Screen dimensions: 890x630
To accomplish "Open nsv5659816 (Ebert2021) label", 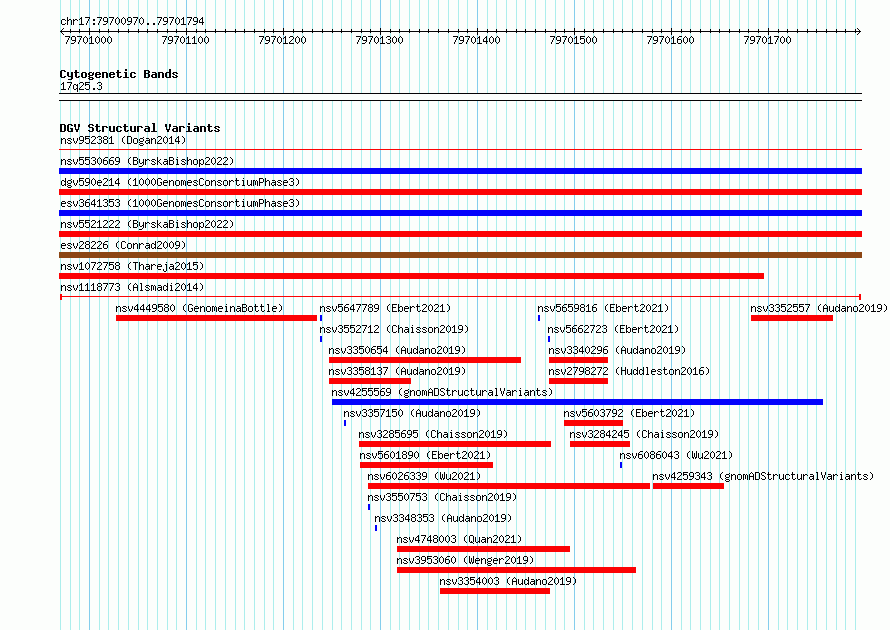I will [603, 308].
